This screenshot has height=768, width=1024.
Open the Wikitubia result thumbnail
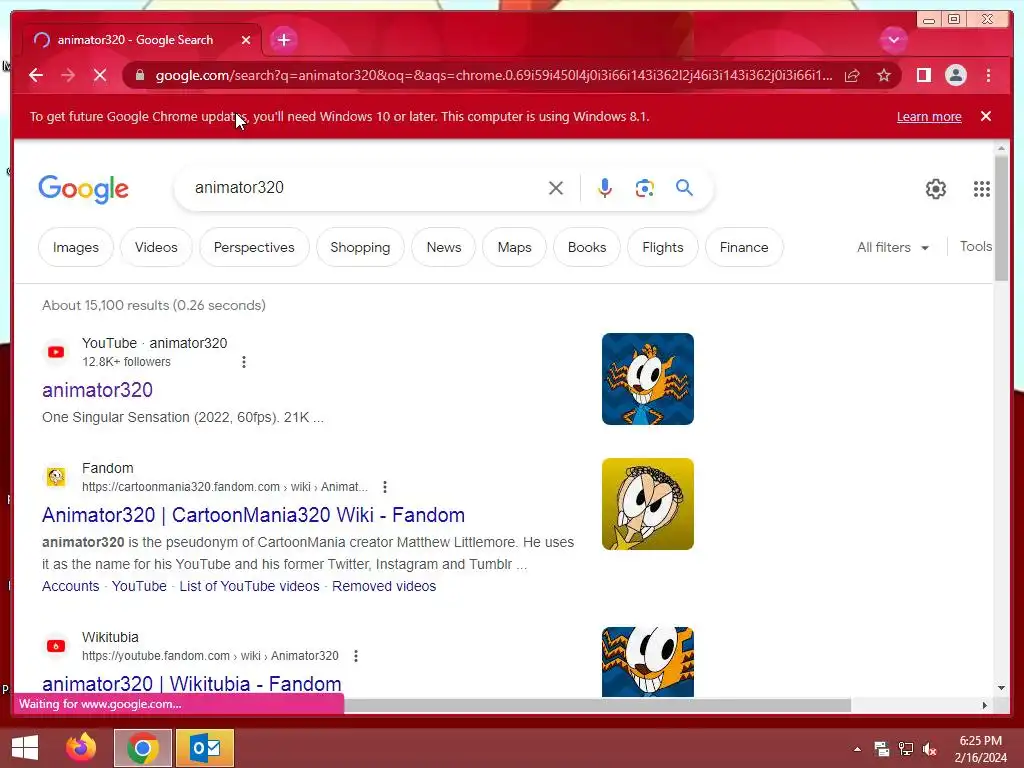tap(647, 662)
